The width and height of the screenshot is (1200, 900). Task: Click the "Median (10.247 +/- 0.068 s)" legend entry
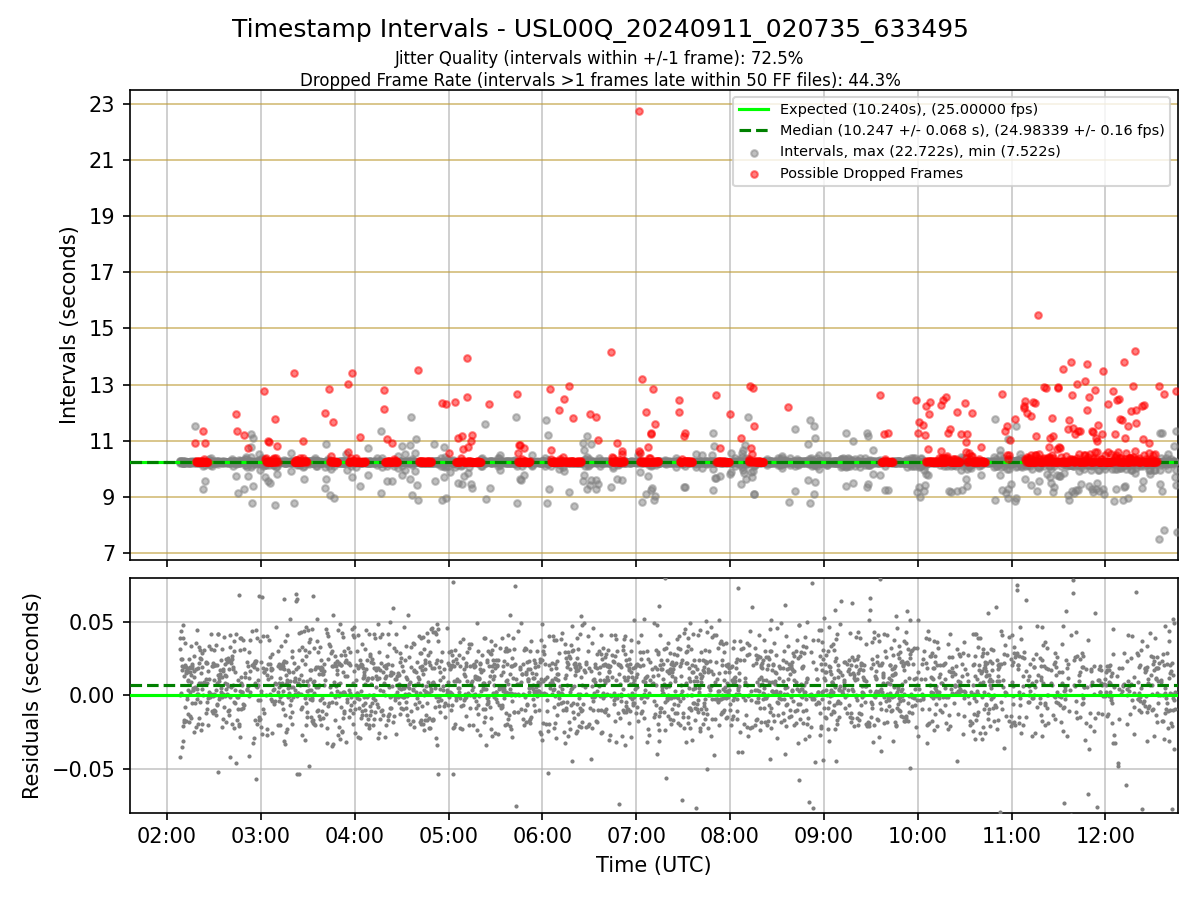[972, 130]
